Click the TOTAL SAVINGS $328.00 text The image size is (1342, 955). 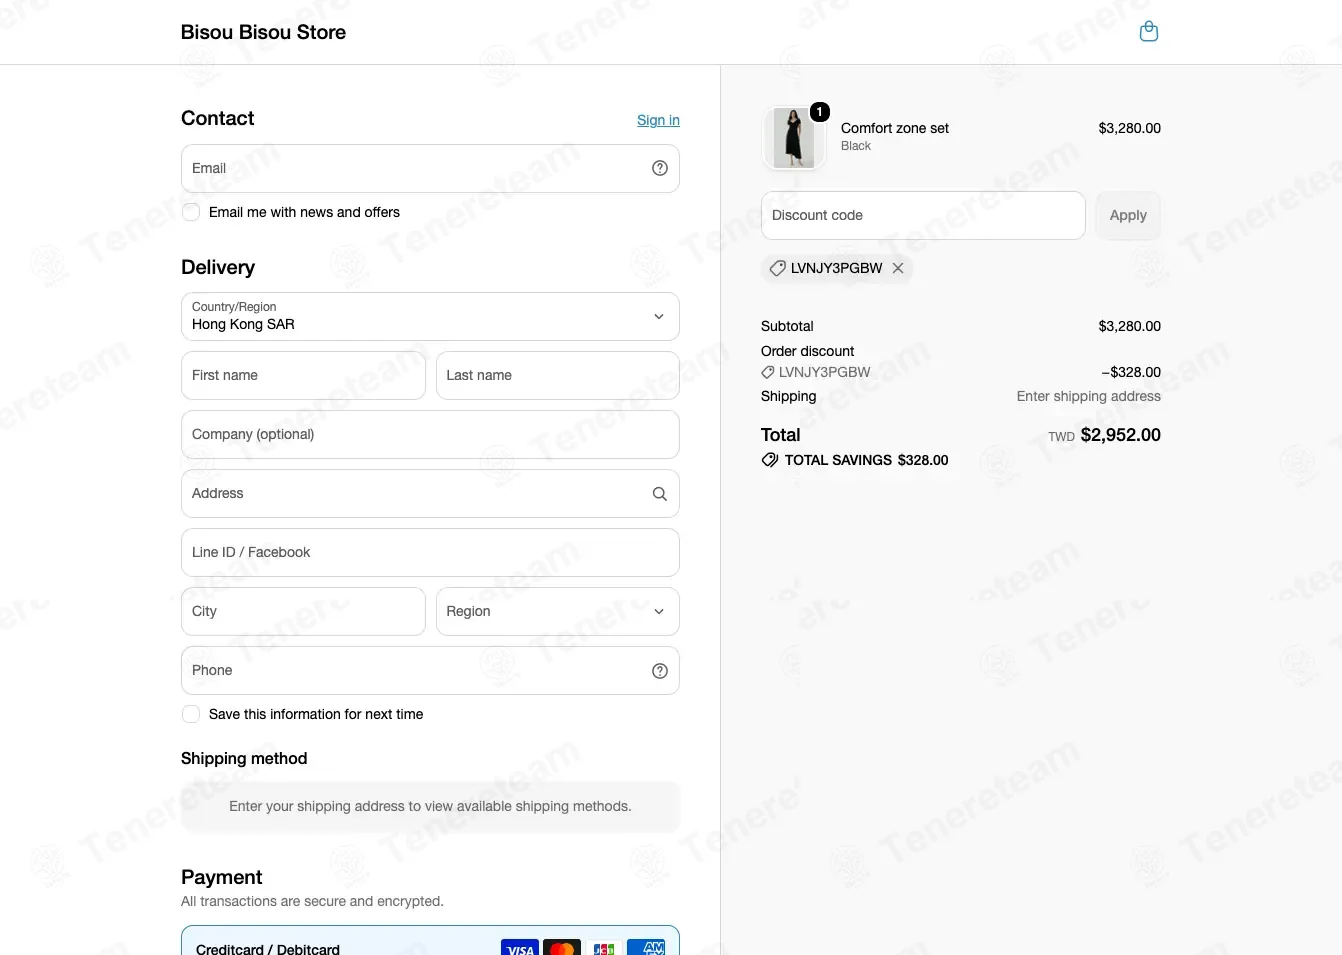[x=866, y=460]
